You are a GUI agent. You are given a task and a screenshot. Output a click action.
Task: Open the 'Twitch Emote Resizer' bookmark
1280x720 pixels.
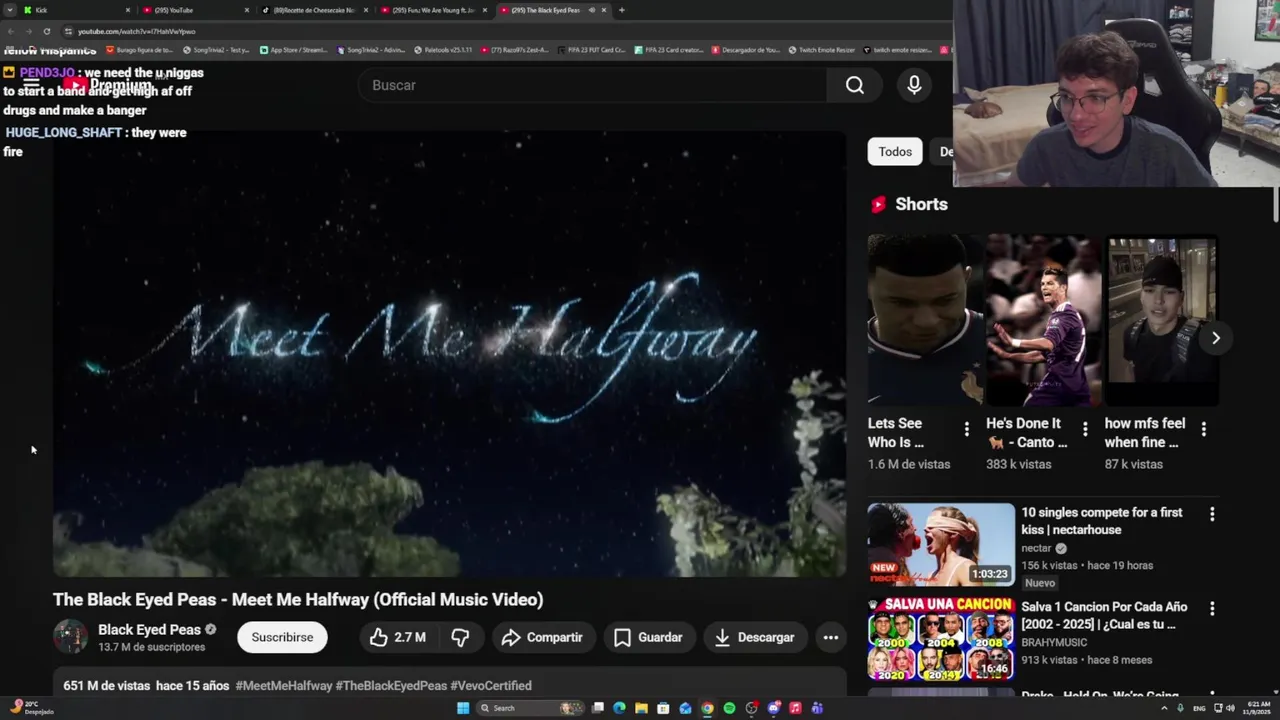point(822,50)
